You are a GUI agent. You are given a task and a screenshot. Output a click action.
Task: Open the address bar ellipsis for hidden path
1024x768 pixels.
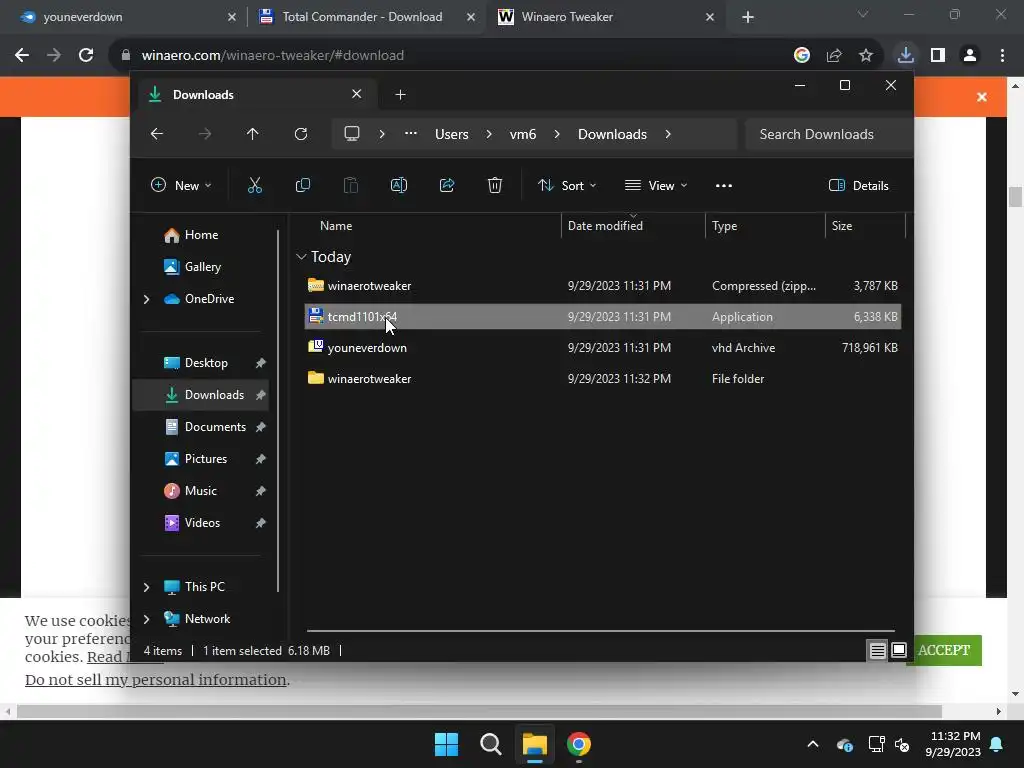coord(410,134)
